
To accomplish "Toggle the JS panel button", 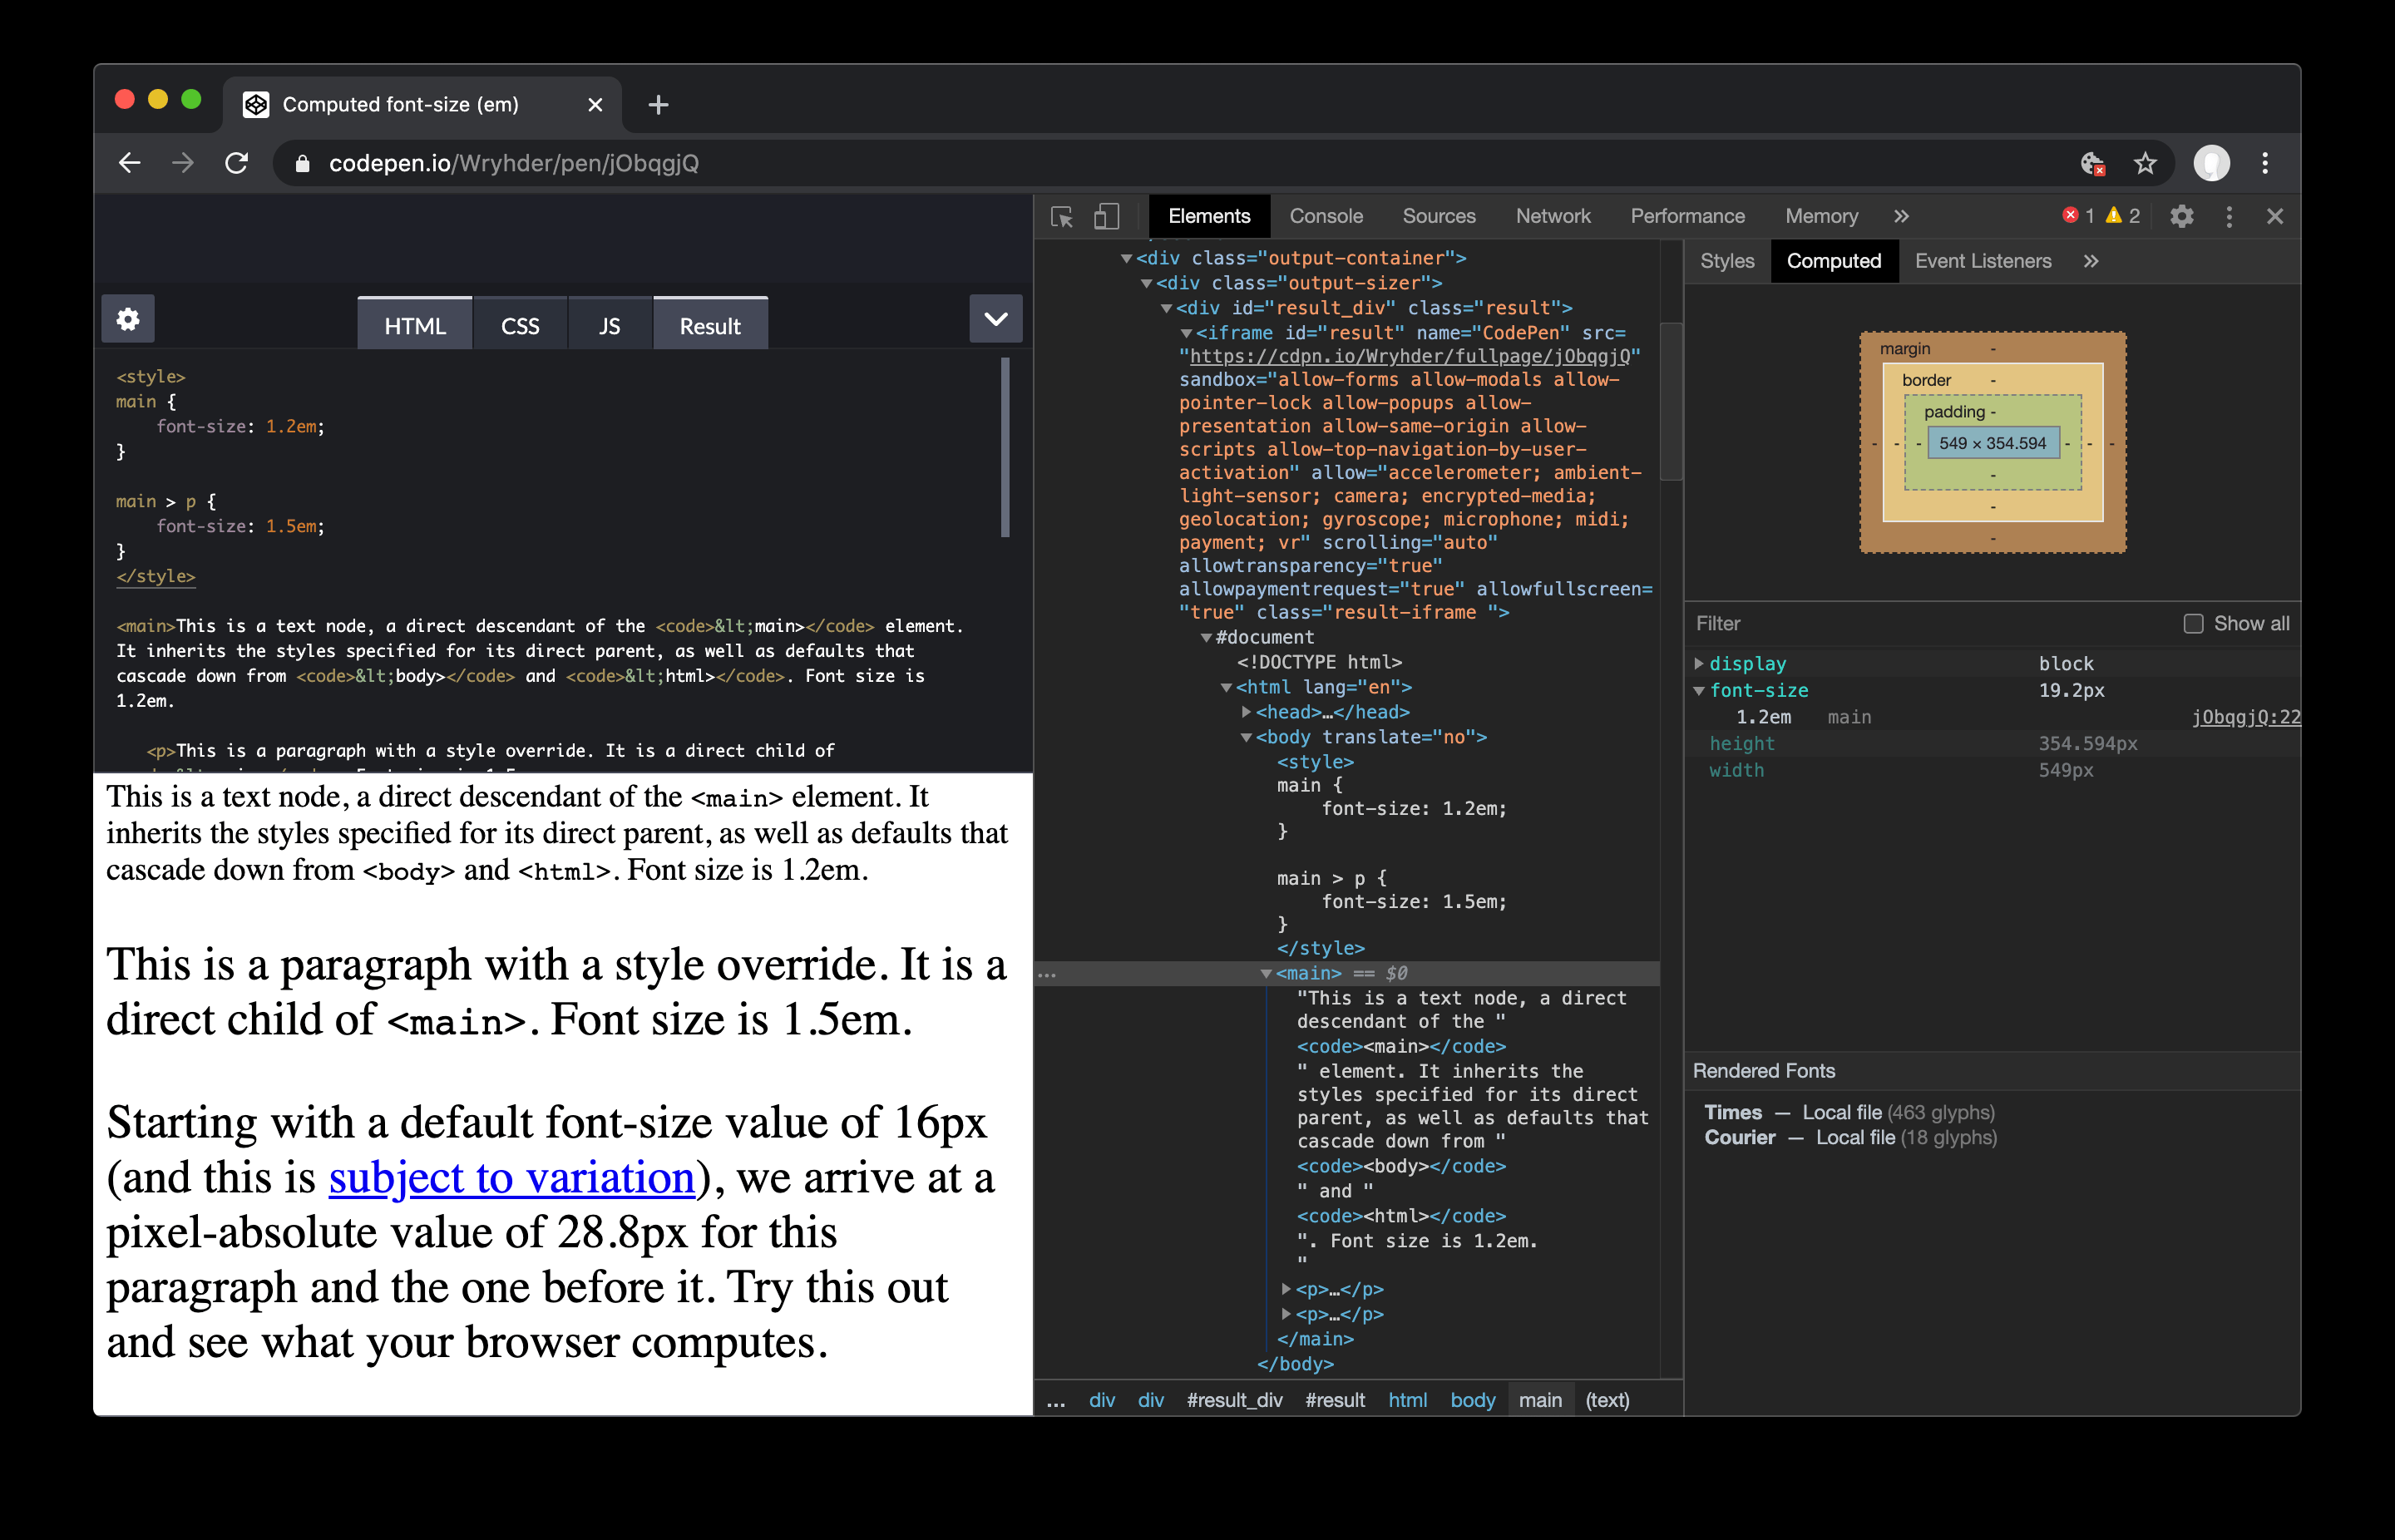I will (609, 326).
